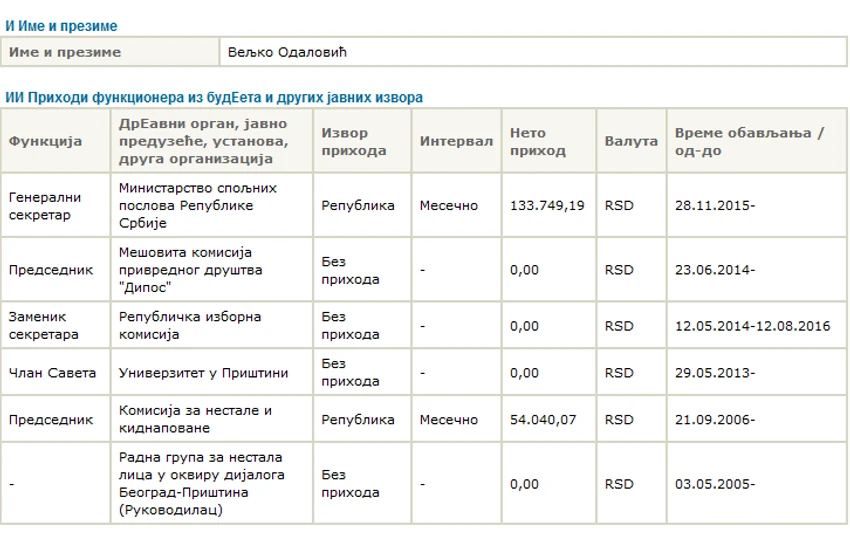The image size is (850, 535).
Task: Select the Валута column header
Action: click(x=632, y=141)
